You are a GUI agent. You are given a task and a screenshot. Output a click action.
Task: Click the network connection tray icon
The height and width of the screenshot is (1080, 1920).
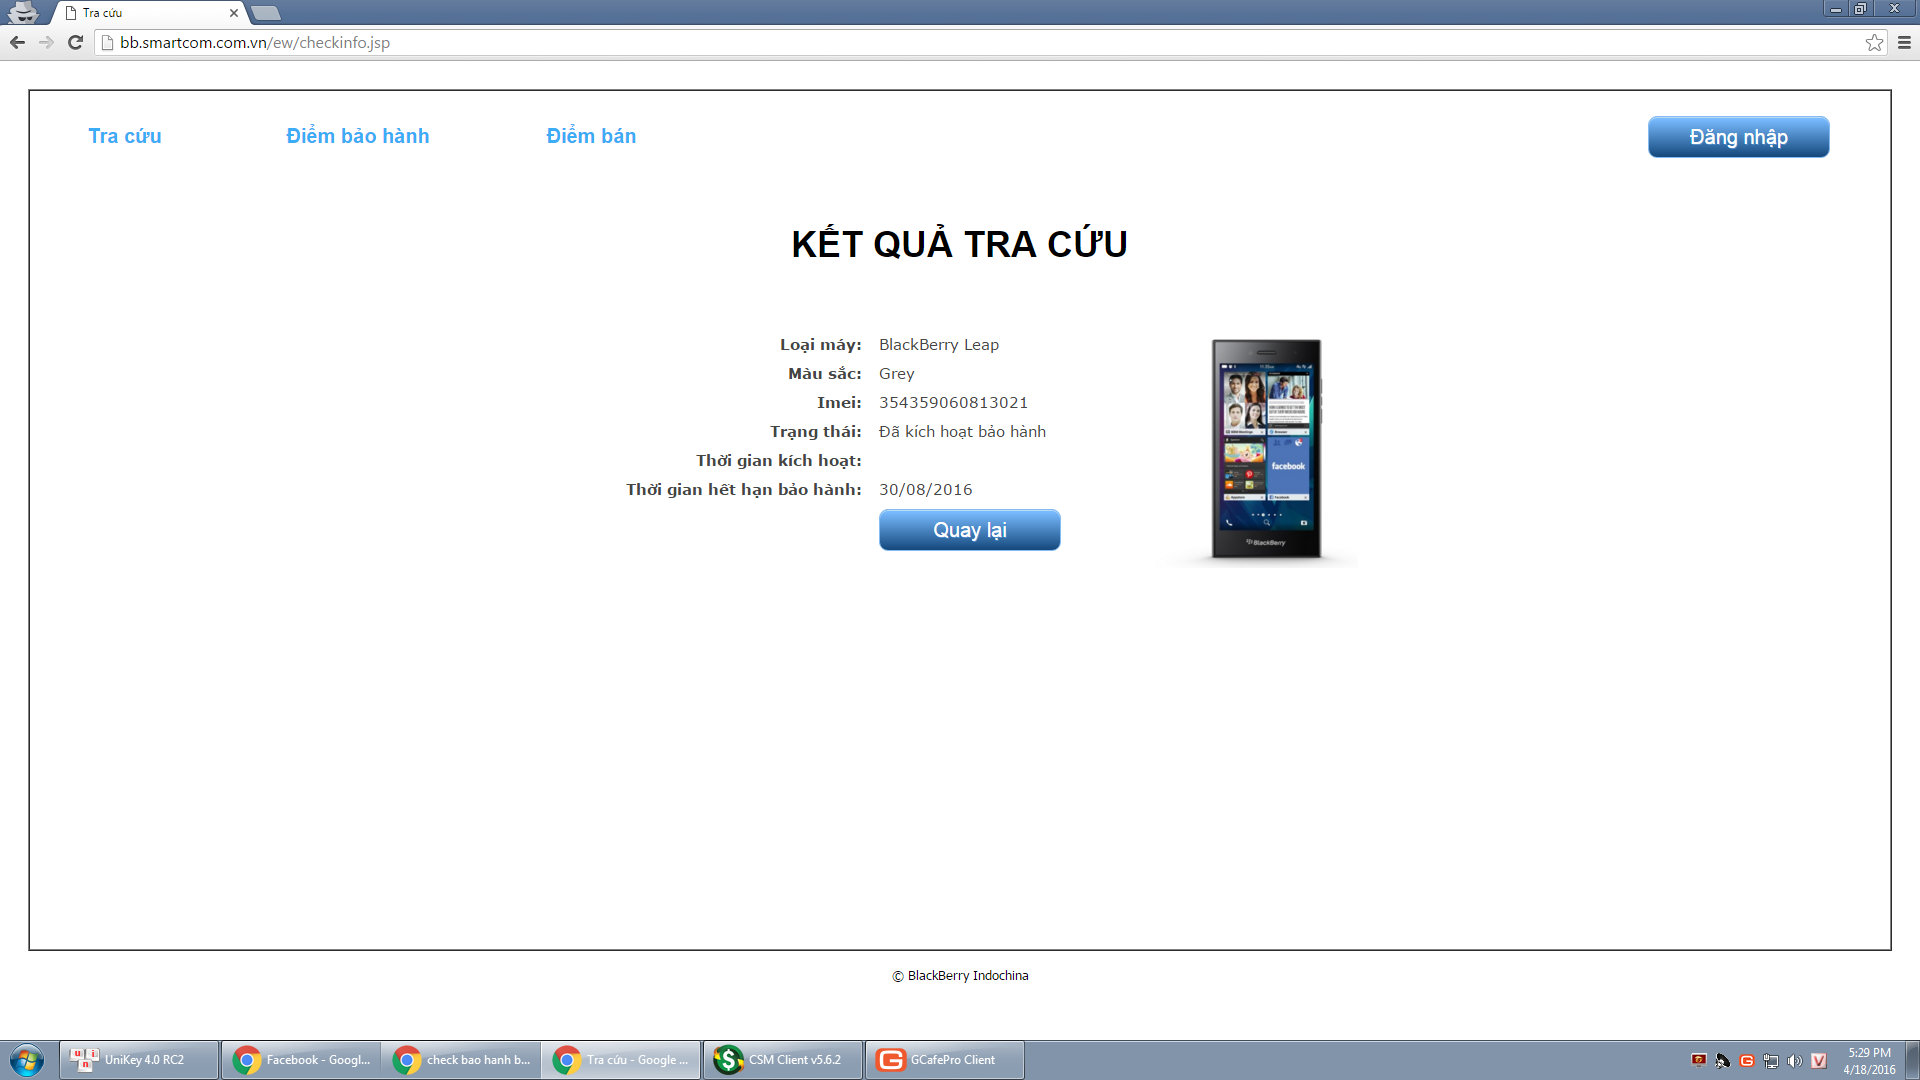pos(1771,1061)
